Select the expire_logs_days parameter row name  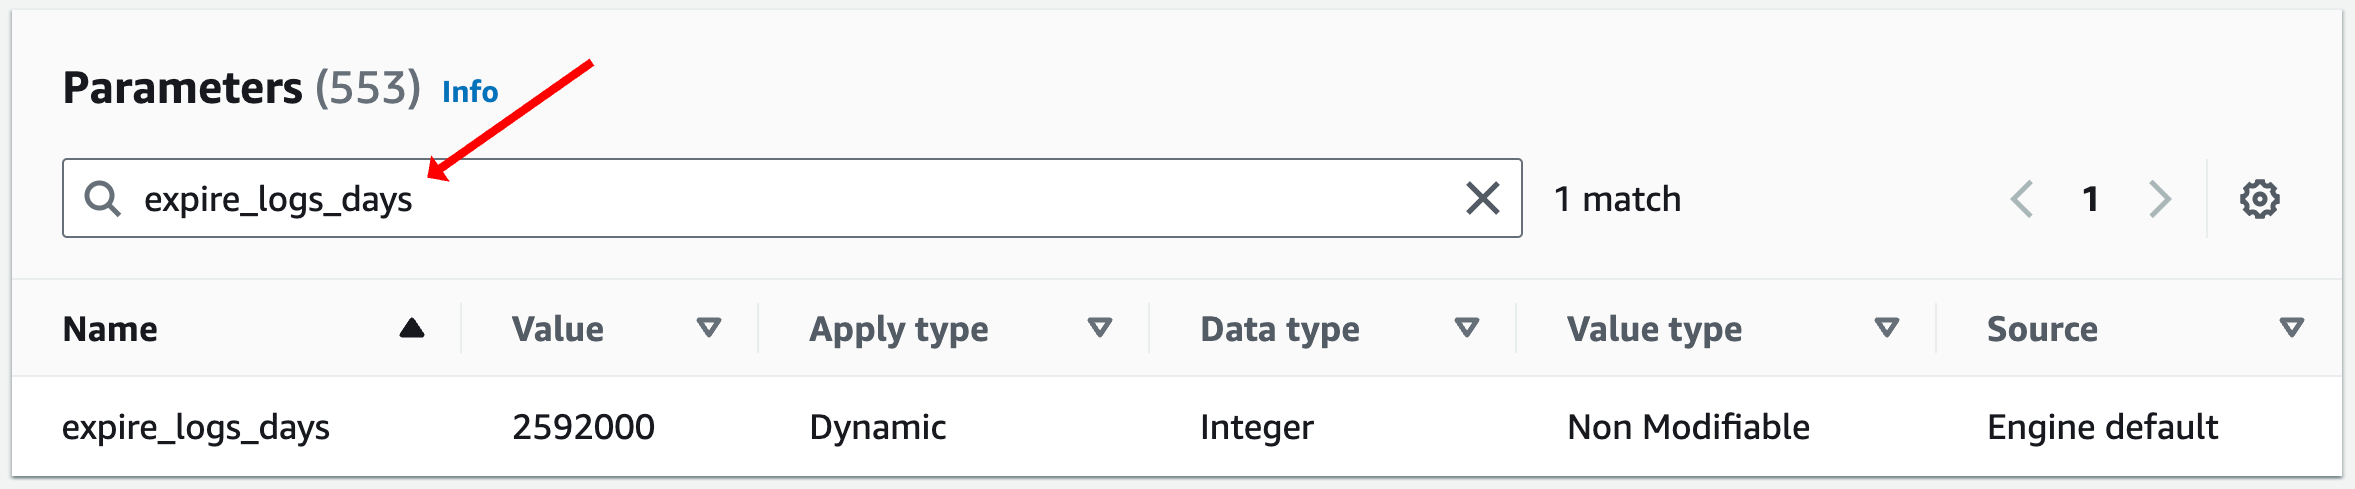(196, 427)
